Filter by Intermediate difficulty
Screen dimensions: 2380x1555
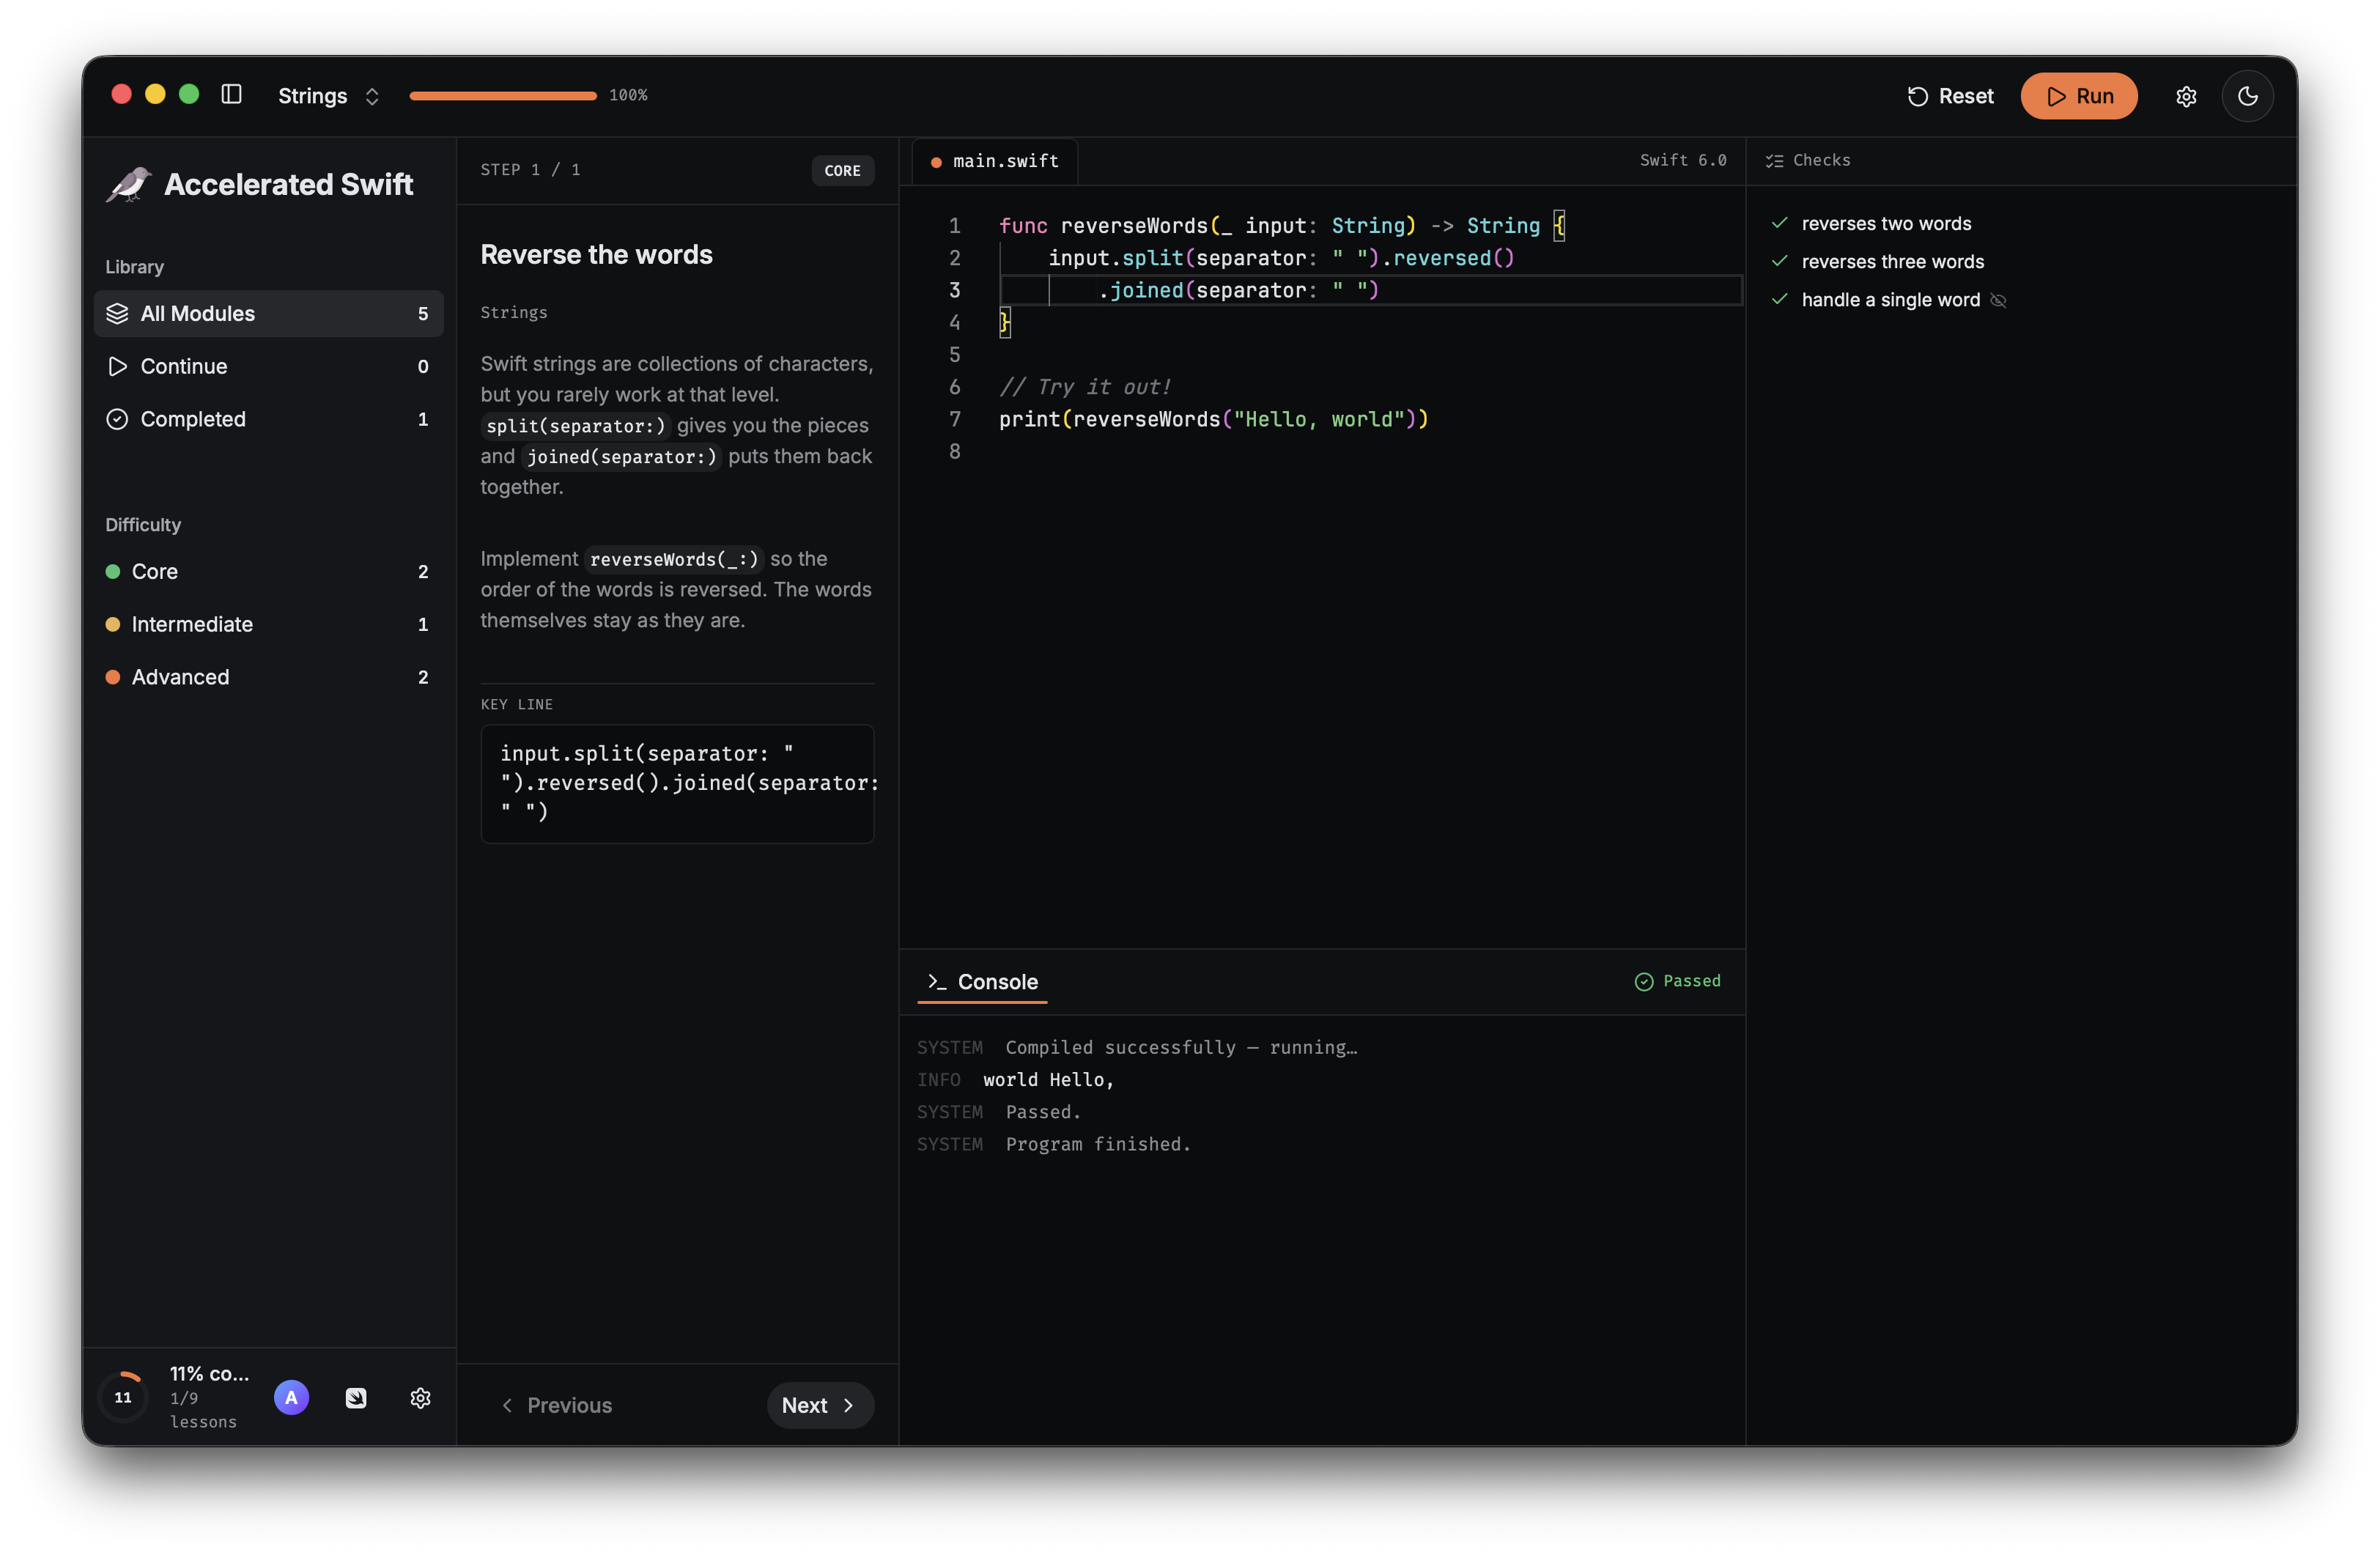268,624
